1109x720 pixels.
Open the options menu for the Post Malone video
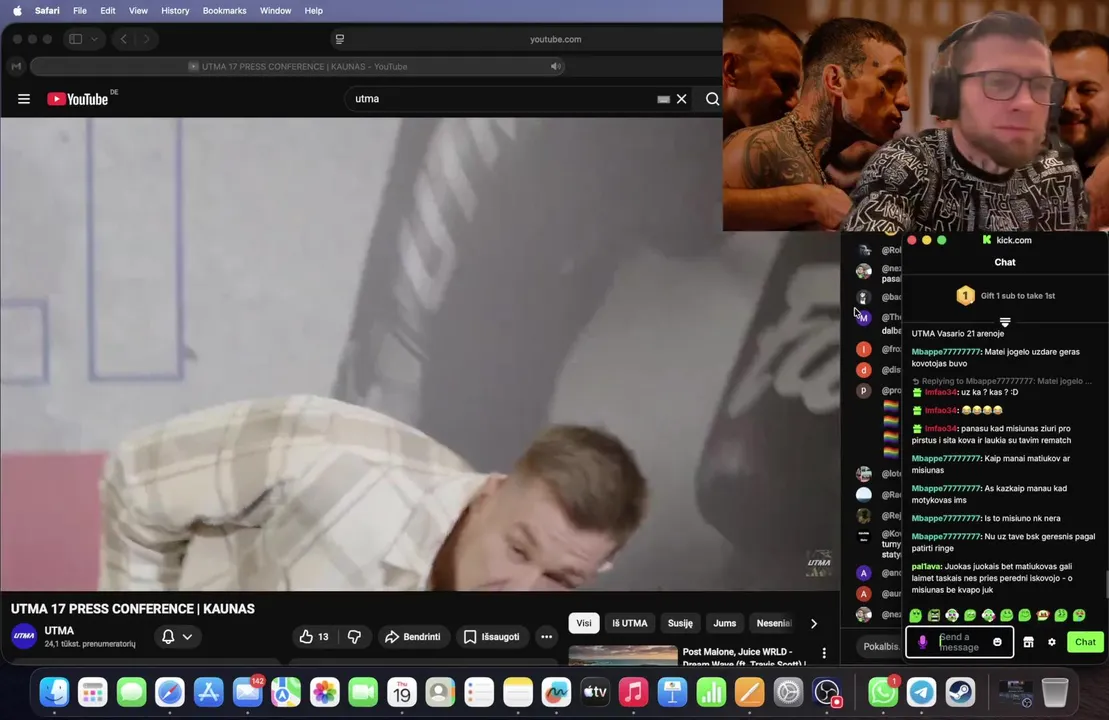pos(824,654)
